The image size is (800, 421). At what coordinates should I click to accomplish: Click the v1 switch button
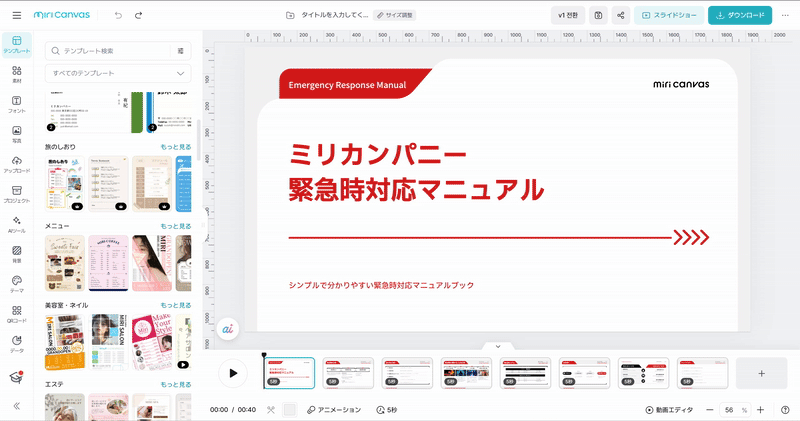(568, 15)
